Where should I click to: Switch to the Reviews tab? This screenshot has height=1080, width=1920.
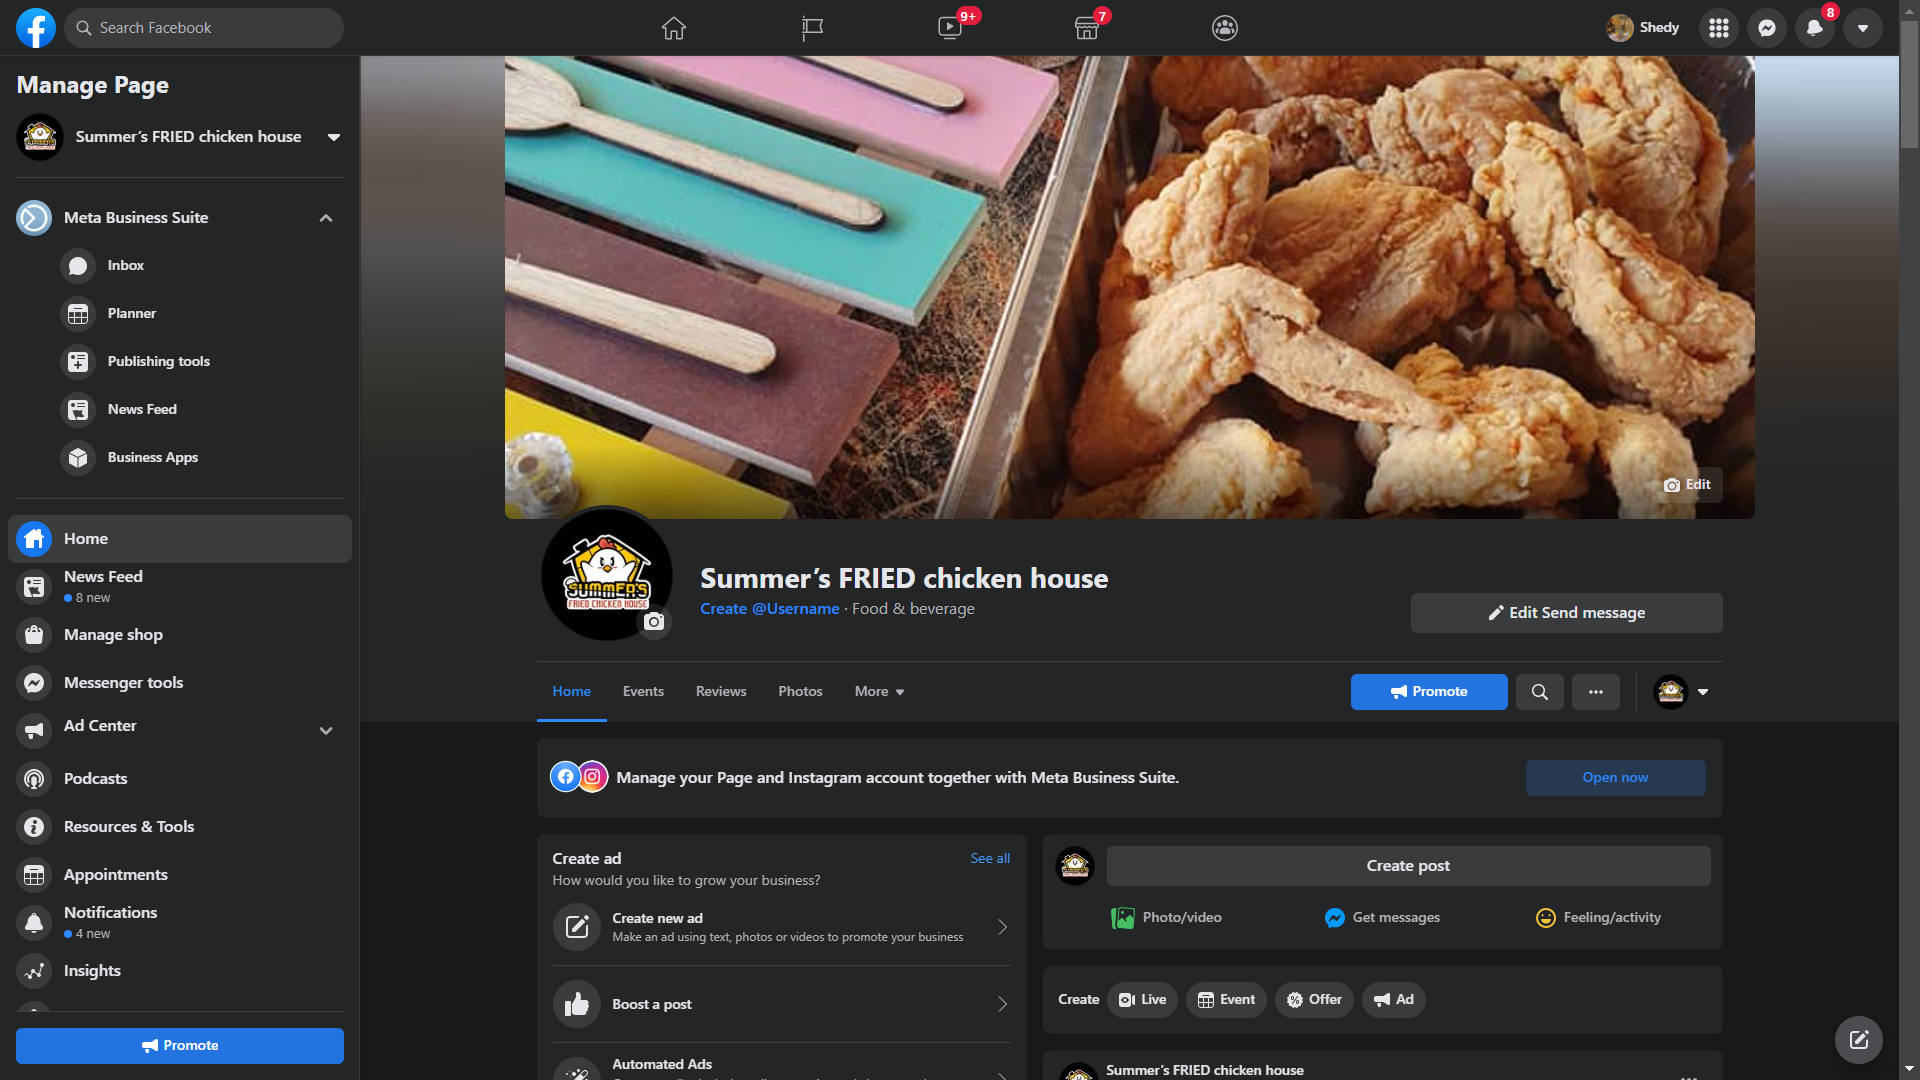[720, 692]
